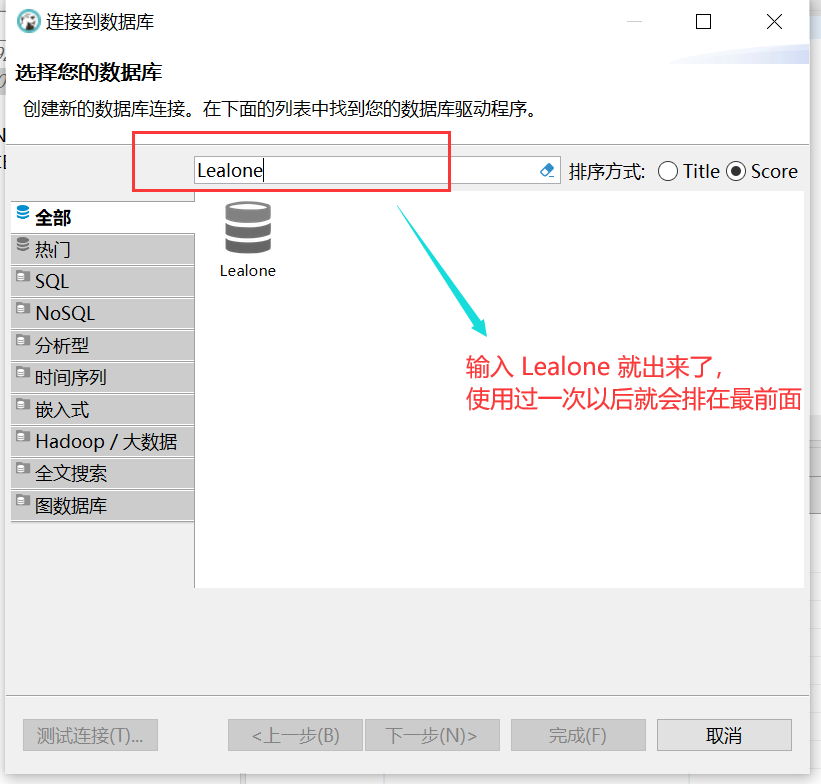The image size is (821, 784).
Task: Select the Lealone database icon
Action: (x=247, y=228)
